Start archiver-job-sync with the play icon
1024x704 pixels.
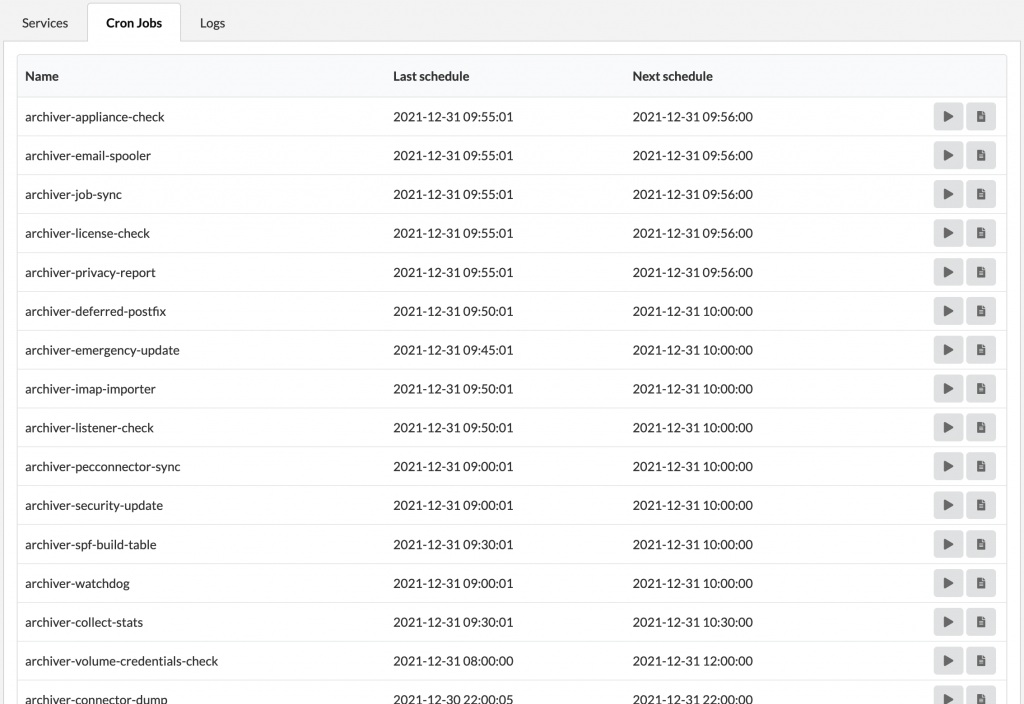point(948,195)
